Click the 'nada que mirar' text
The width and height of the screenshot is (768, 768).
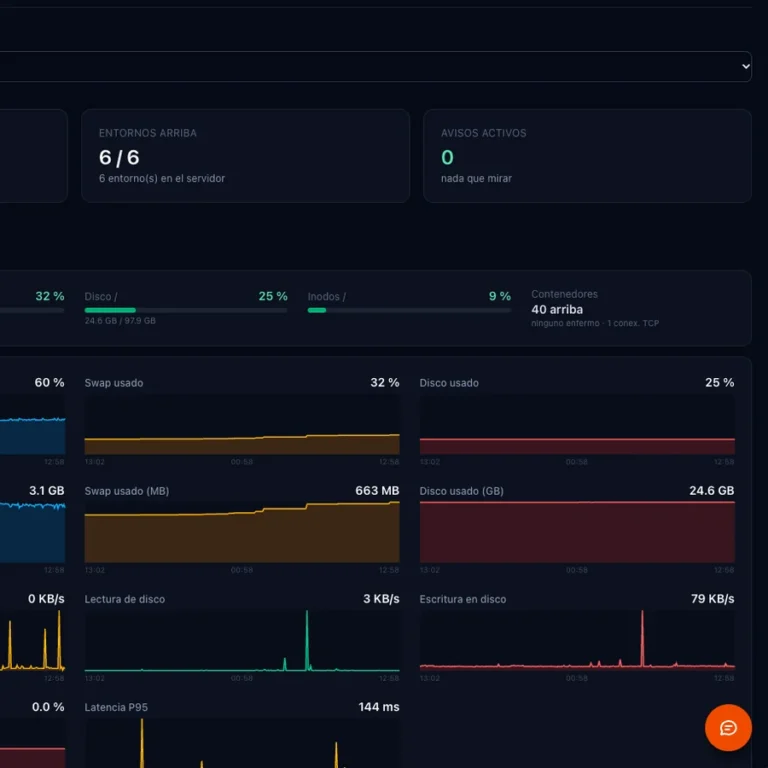click(x=476, y=178)
